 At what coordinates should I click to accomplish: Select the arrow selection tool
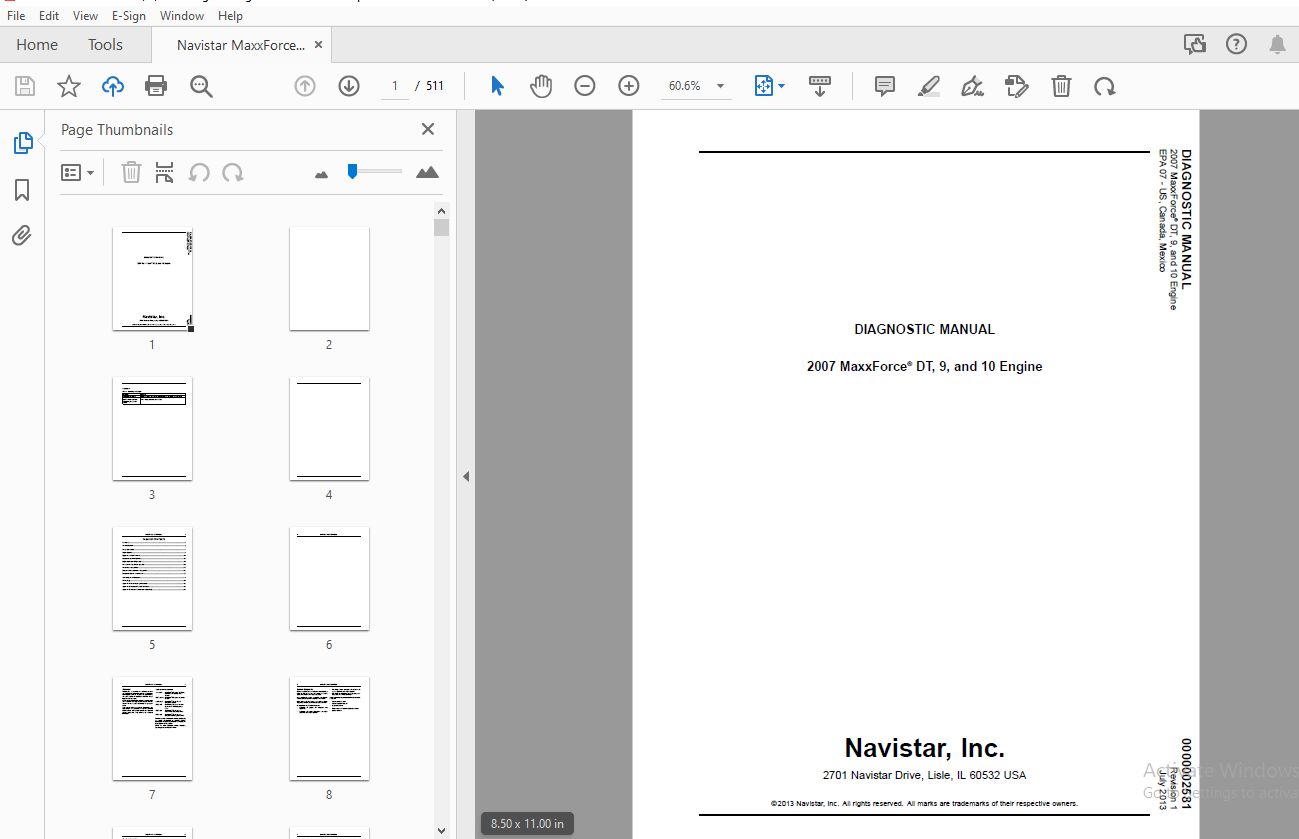497,86
